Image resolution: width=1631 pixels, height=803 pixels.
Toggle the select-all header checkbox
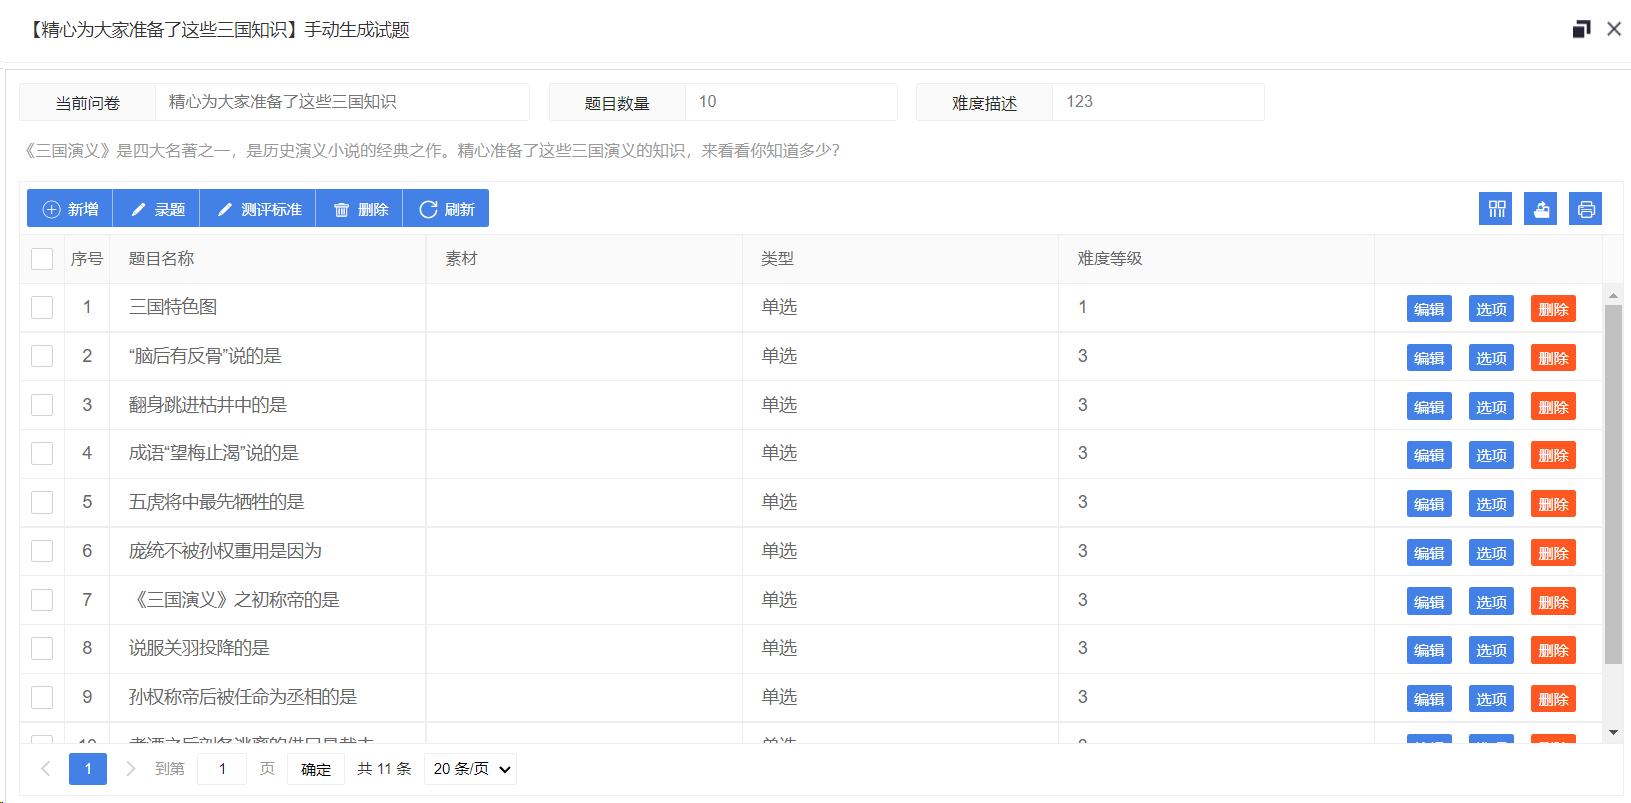(x=42, y=259)
